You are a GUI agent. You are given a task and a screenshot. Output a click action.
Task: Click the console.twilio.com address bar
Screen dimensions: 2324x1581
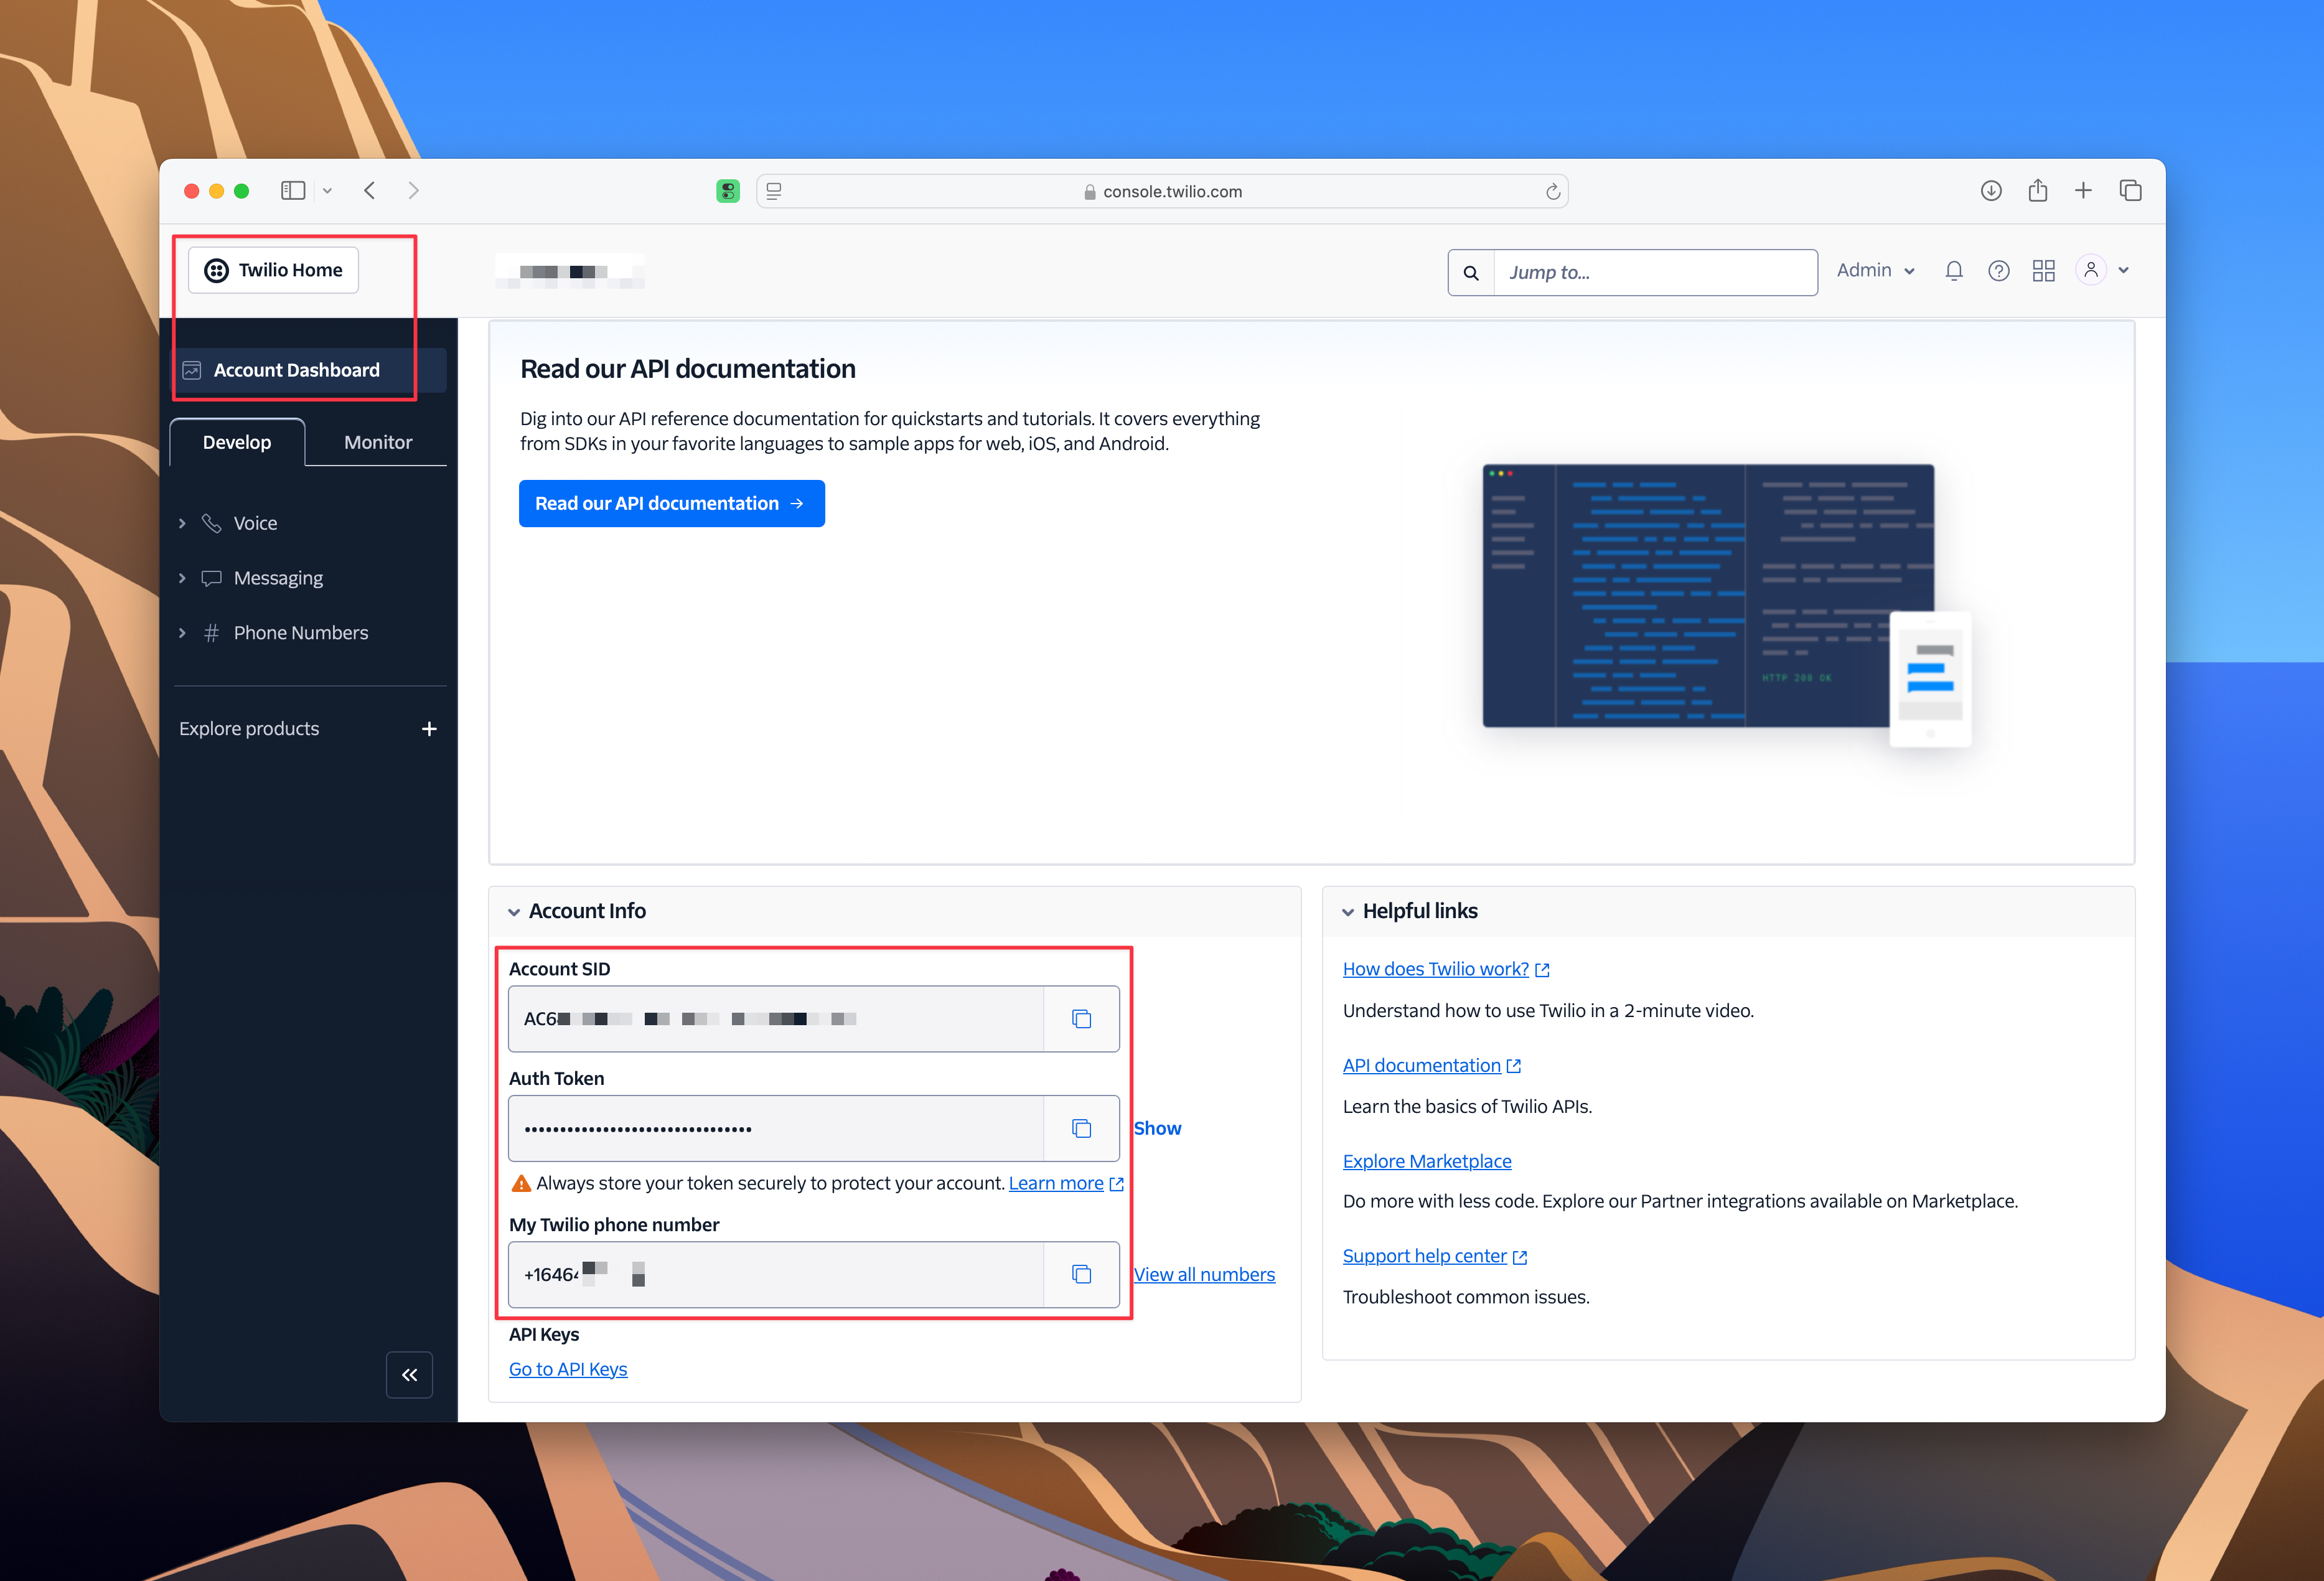(x=1162, y=191)
